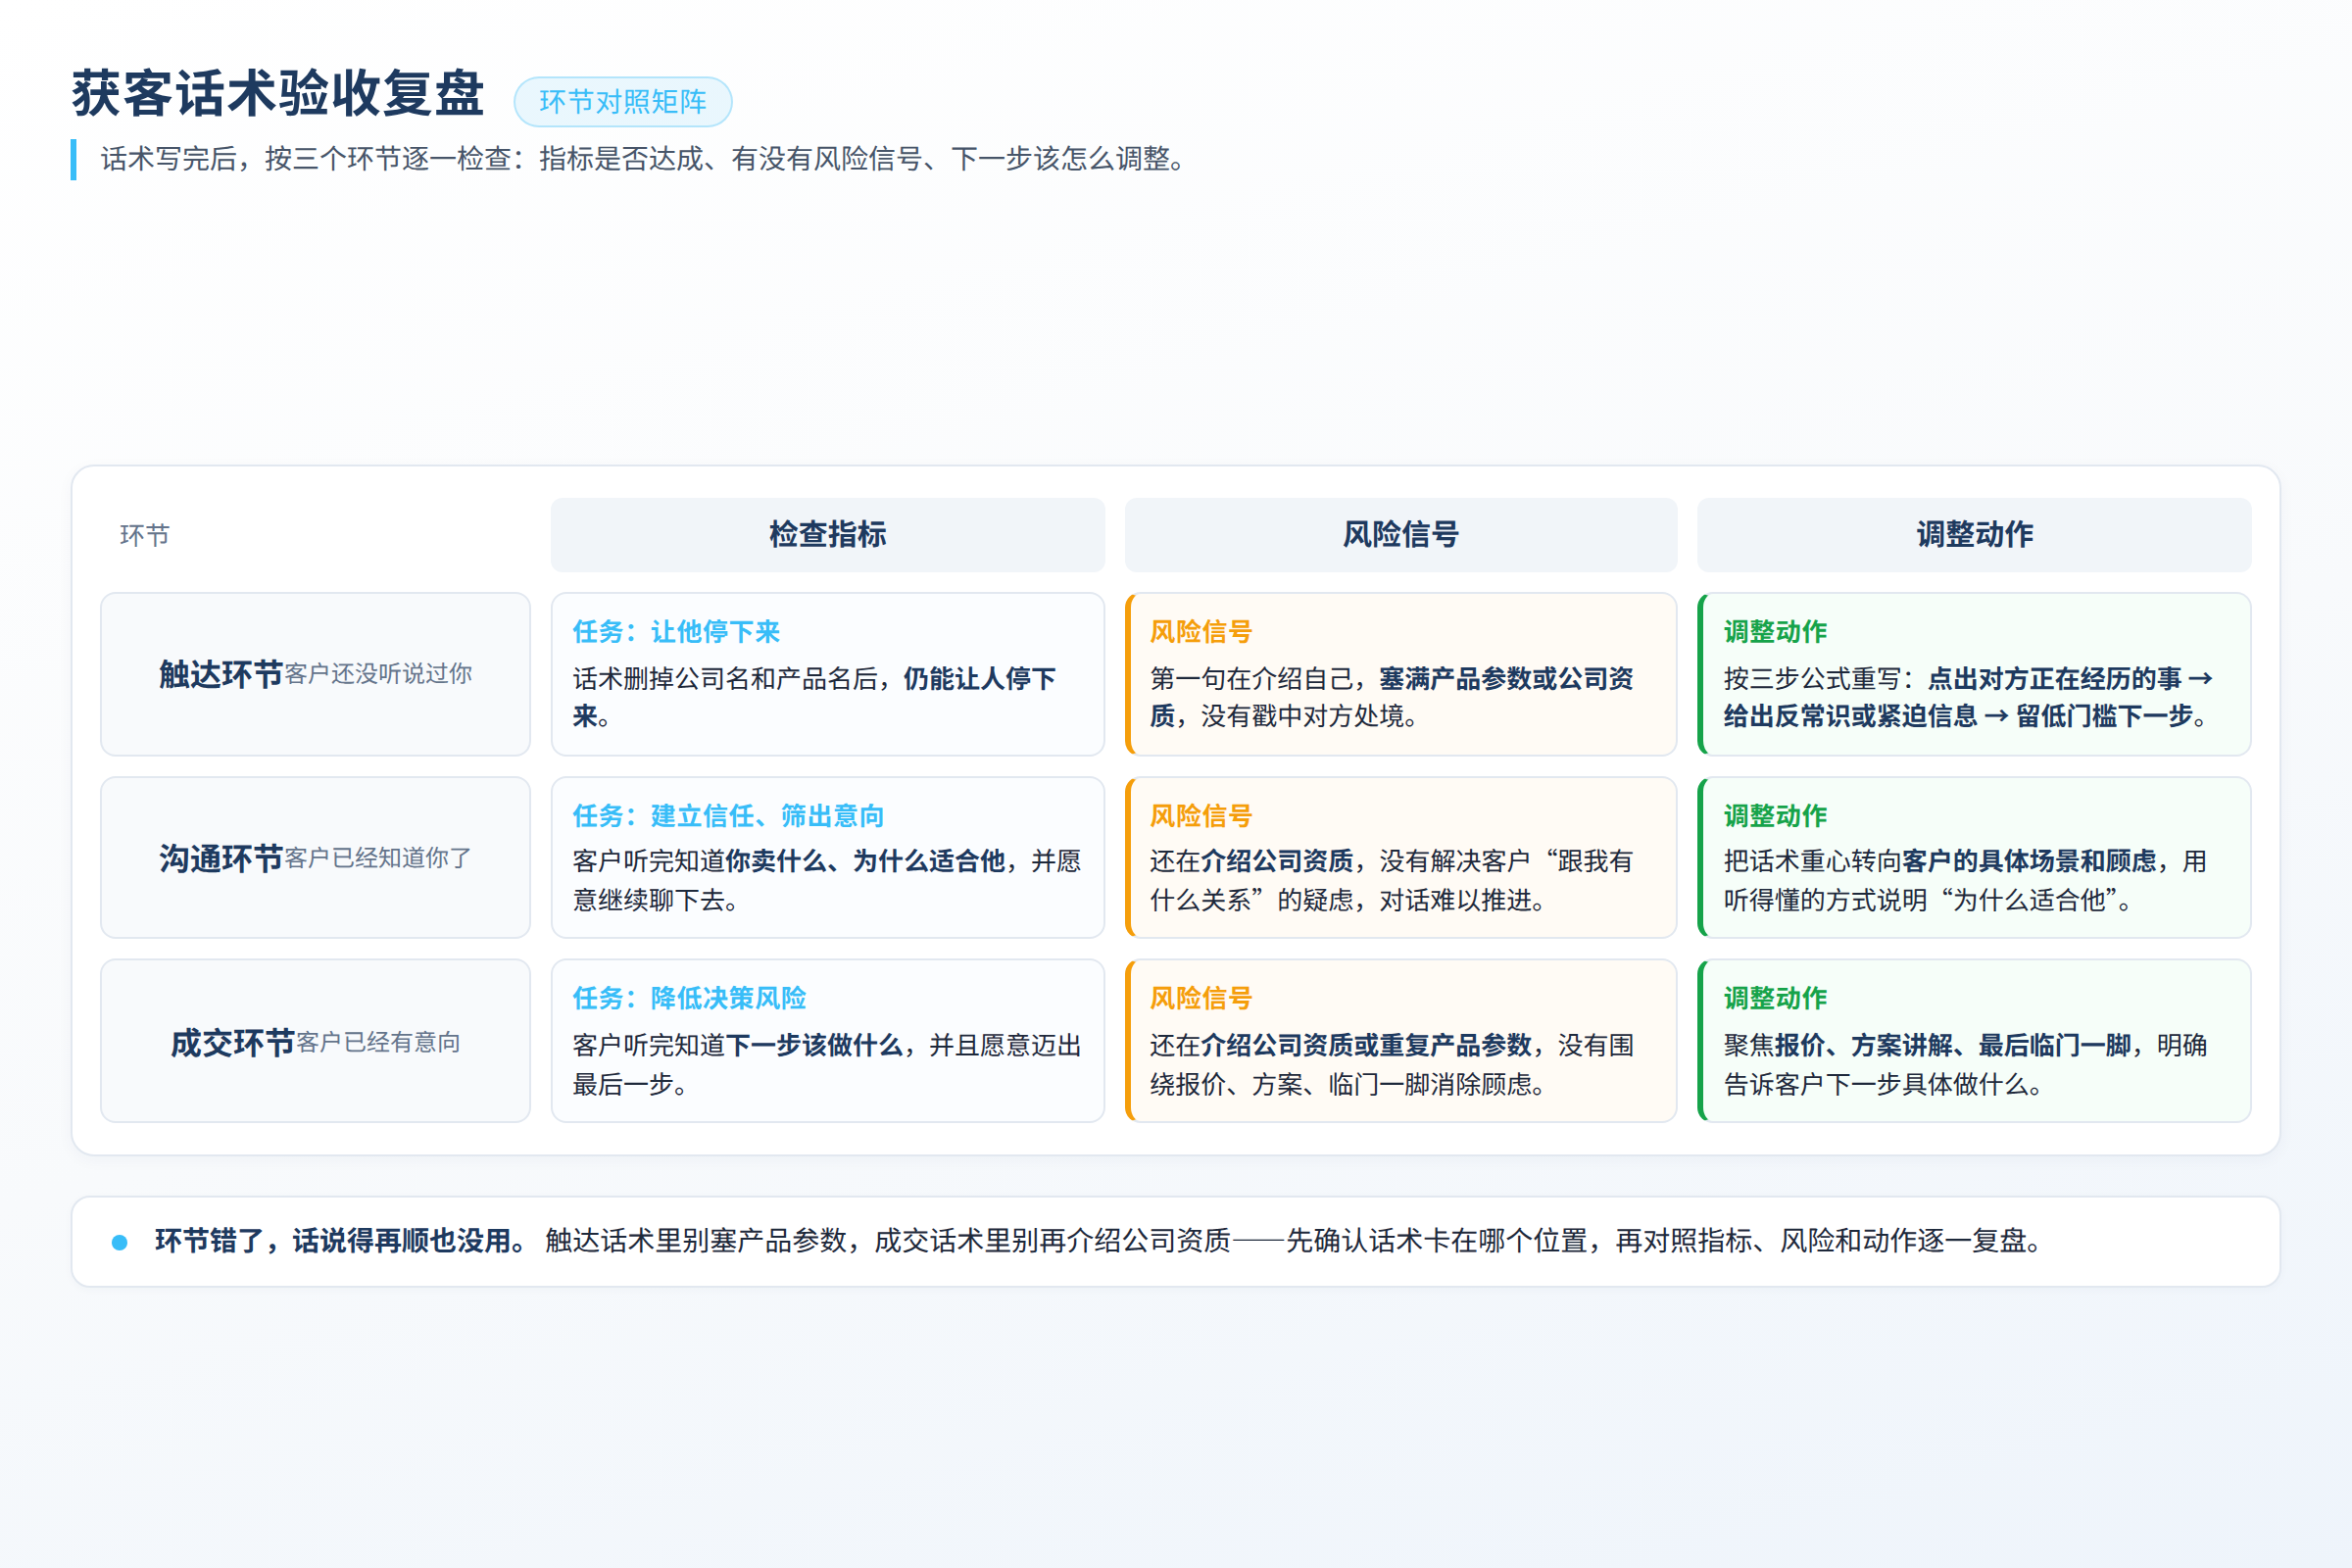This screenshot has width=2352, height=1568.
Task: Click 客户还没听说过你 caption
Action: (x=378, y=674)
